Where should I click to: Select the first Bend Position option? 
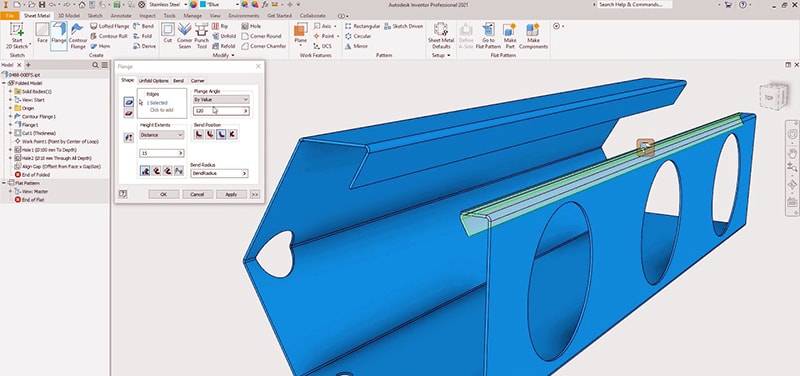(x=198, y=134)
